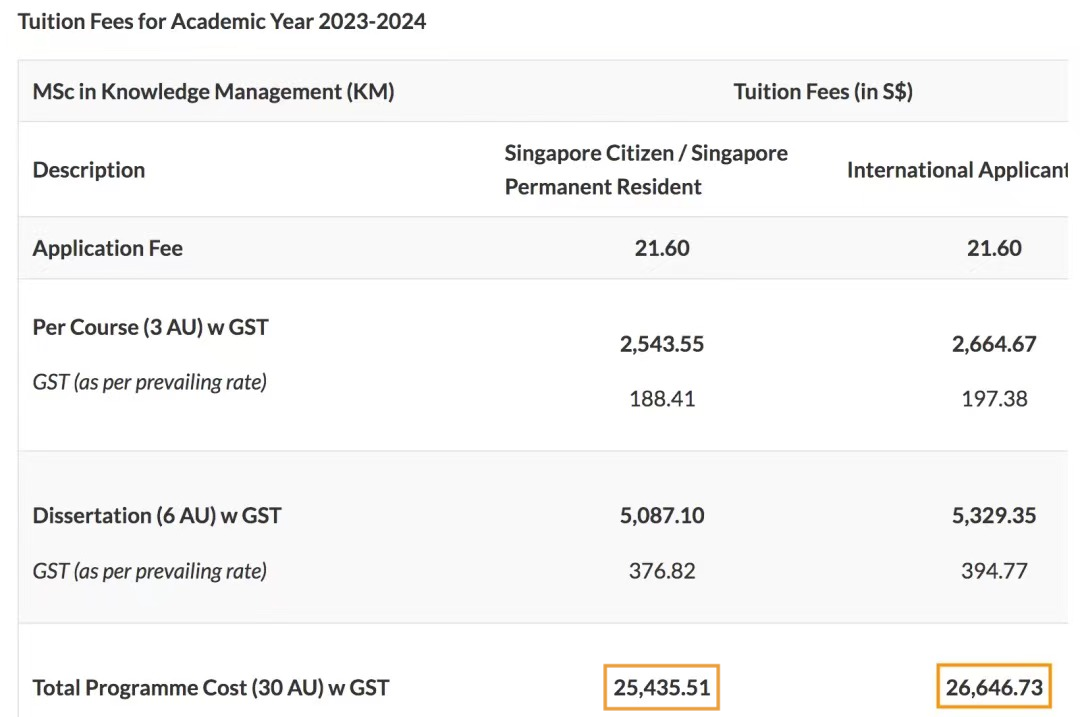Select the Application Fee row label

(x=108, y=248)
